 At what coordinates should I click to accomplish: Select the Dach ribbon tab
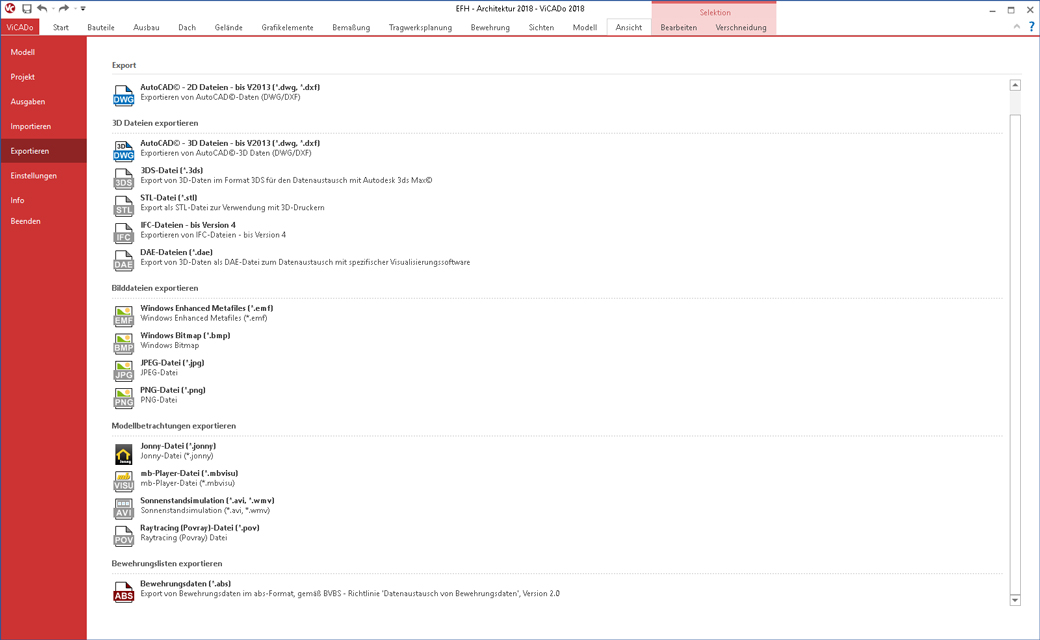pos(187,27)
